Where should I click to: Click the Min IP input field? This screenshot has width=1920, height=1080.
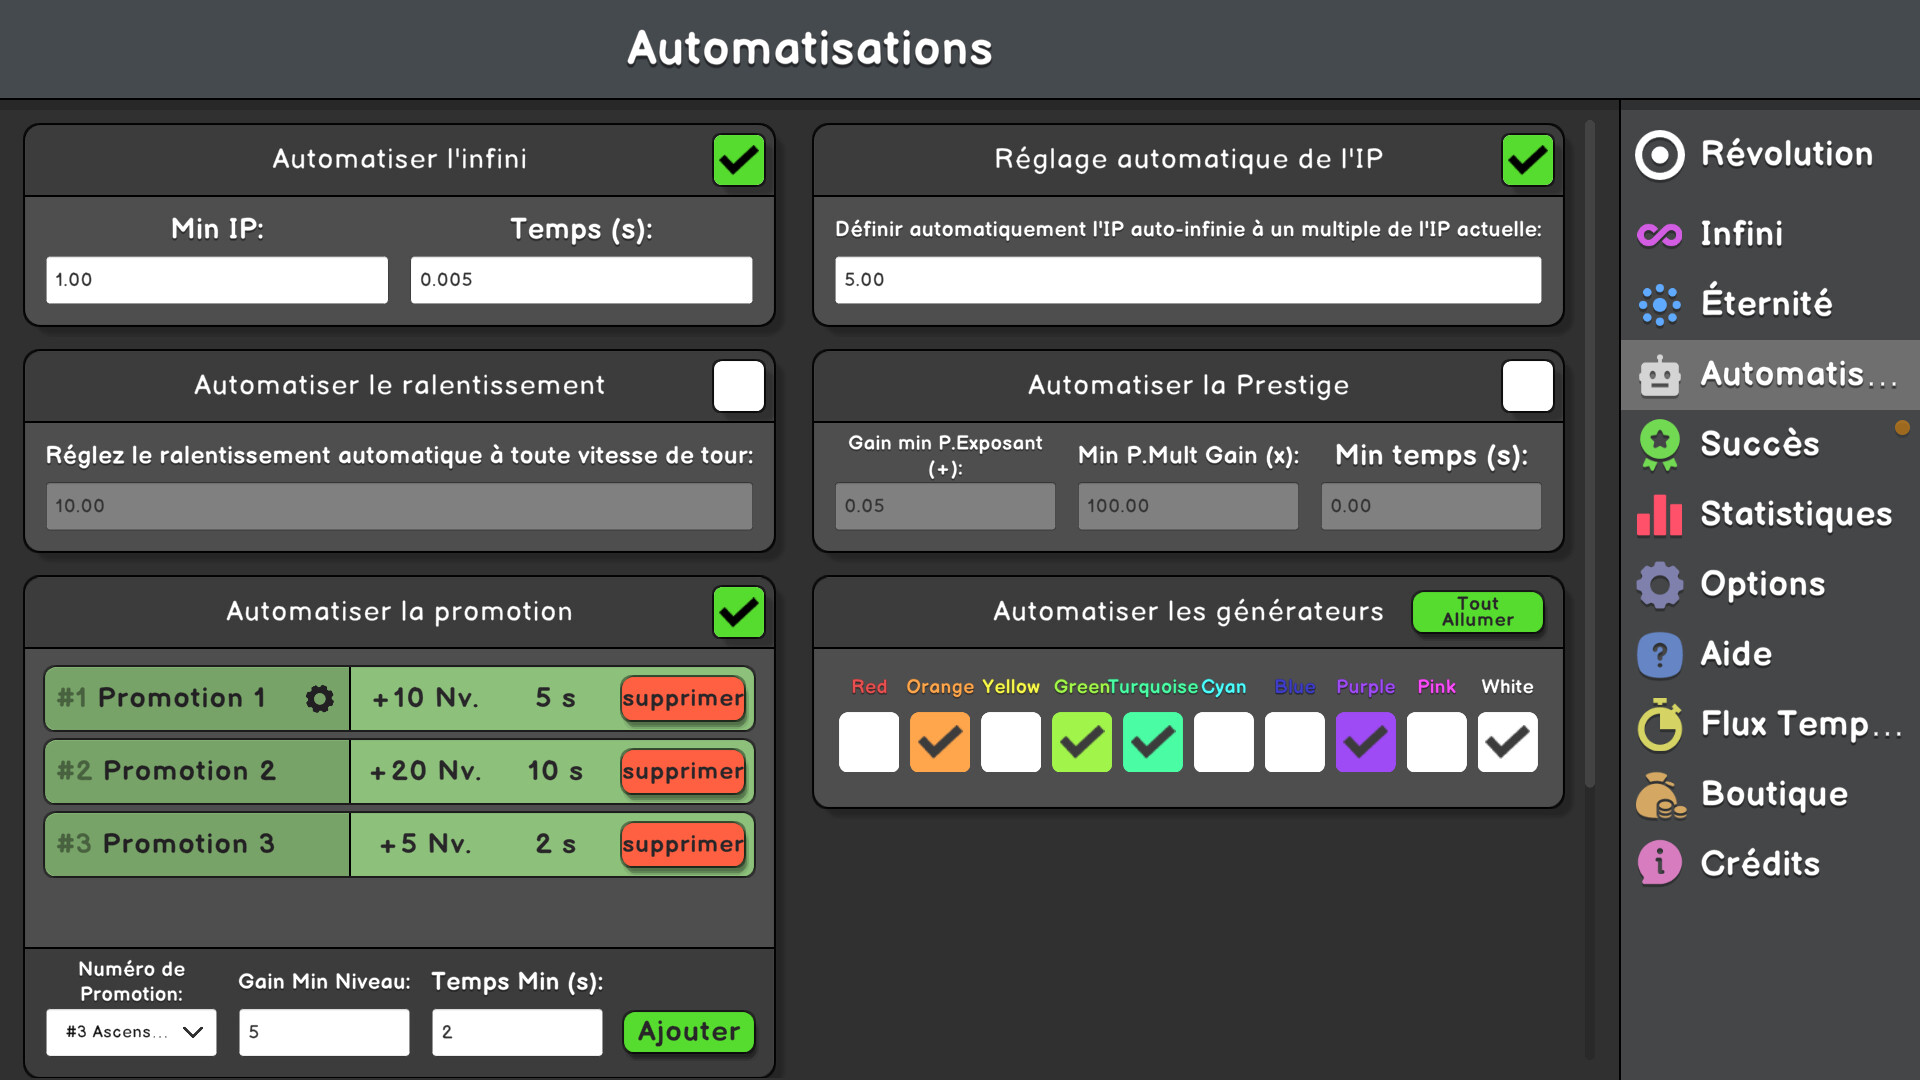tap(217, 280)
